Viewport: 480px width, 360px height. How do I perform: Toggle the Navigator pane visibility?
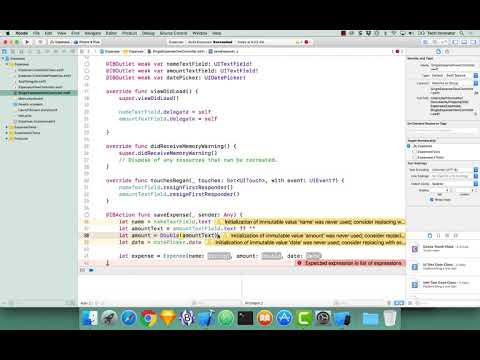click(x=455, y=42)
